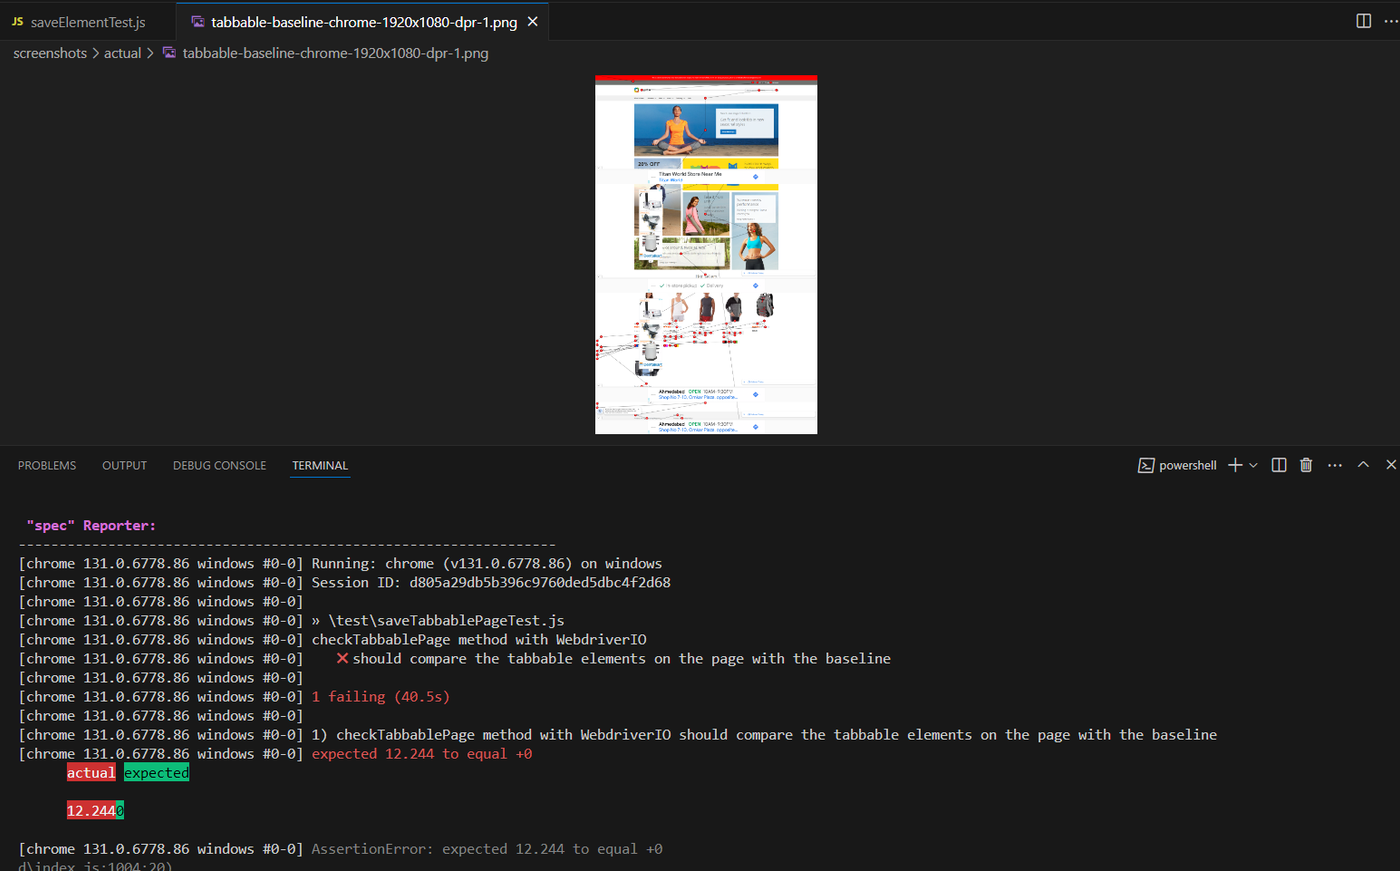Click the Session ID line in terminal
Viewport: 1400px width, 871px height.
[491, 582]
